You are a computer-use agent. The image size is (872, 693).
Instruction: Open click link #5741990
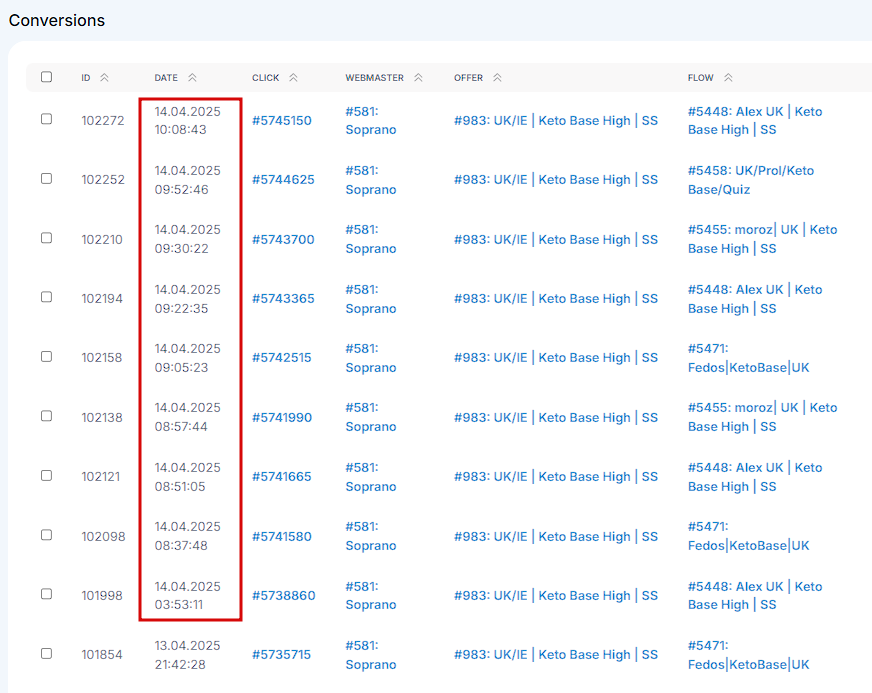point(282,418)
